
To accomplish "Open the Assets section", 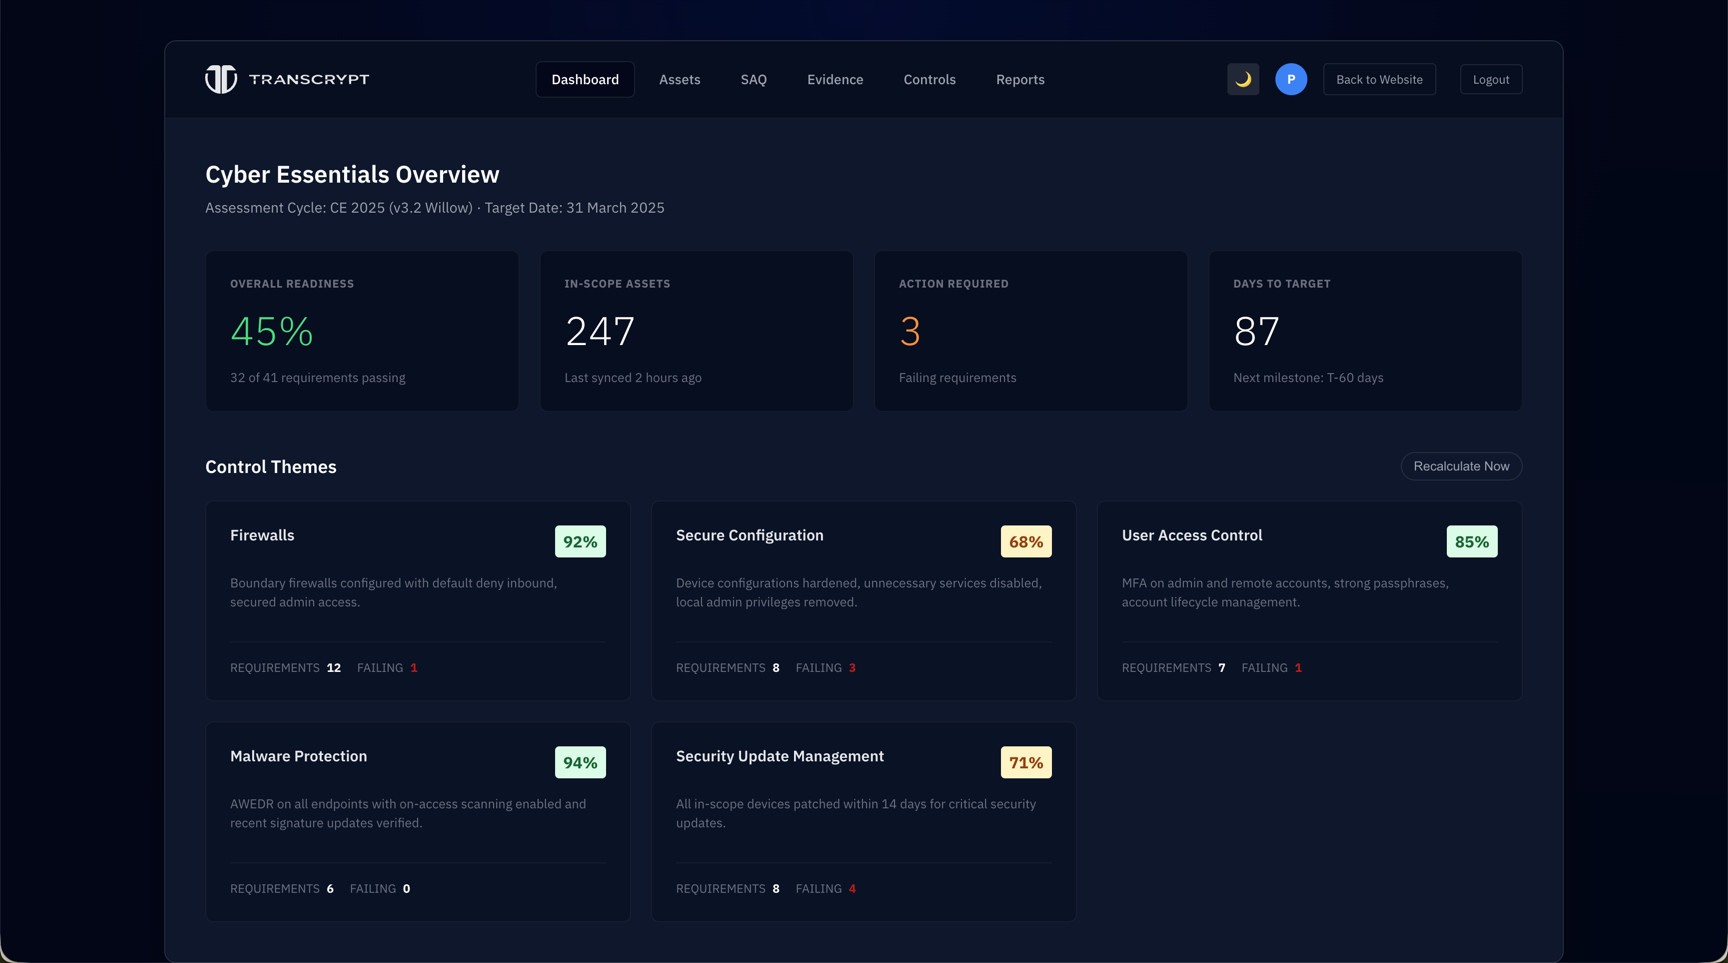I will [679, 79].
